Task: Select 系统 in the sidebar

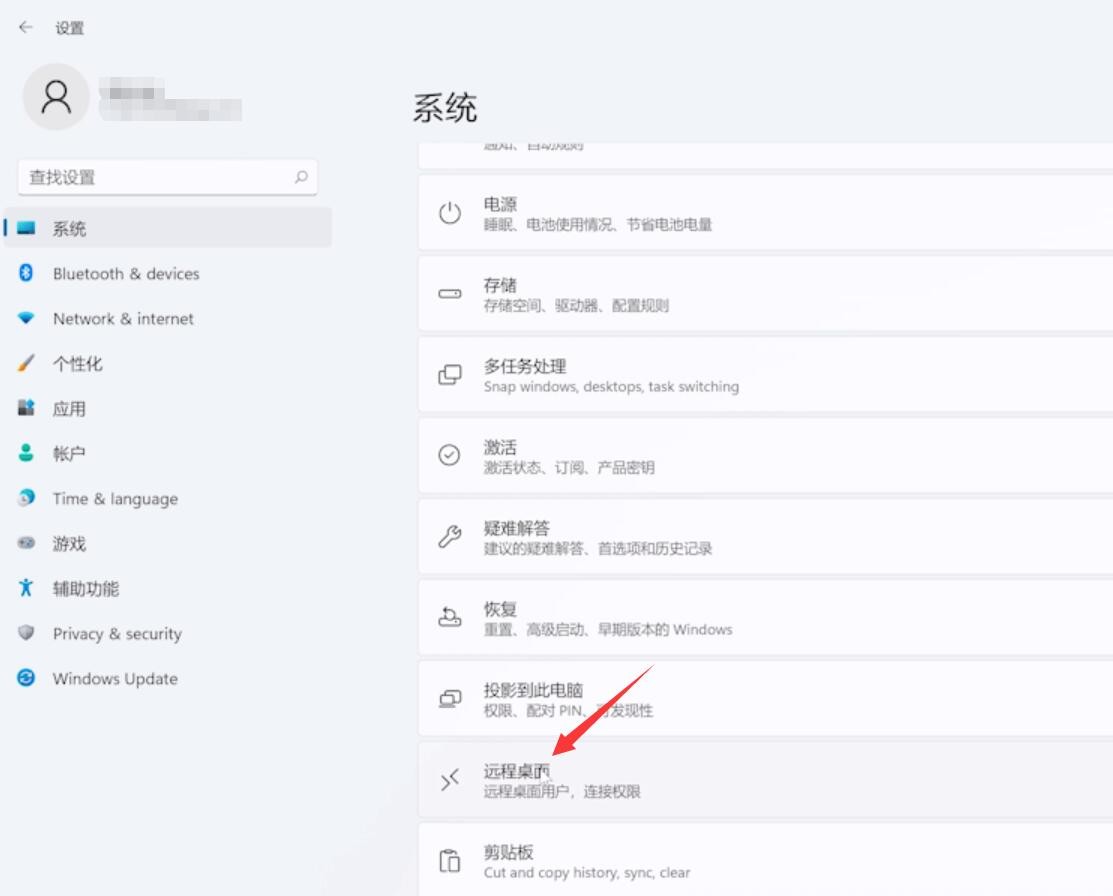Action: click(69, 229)
